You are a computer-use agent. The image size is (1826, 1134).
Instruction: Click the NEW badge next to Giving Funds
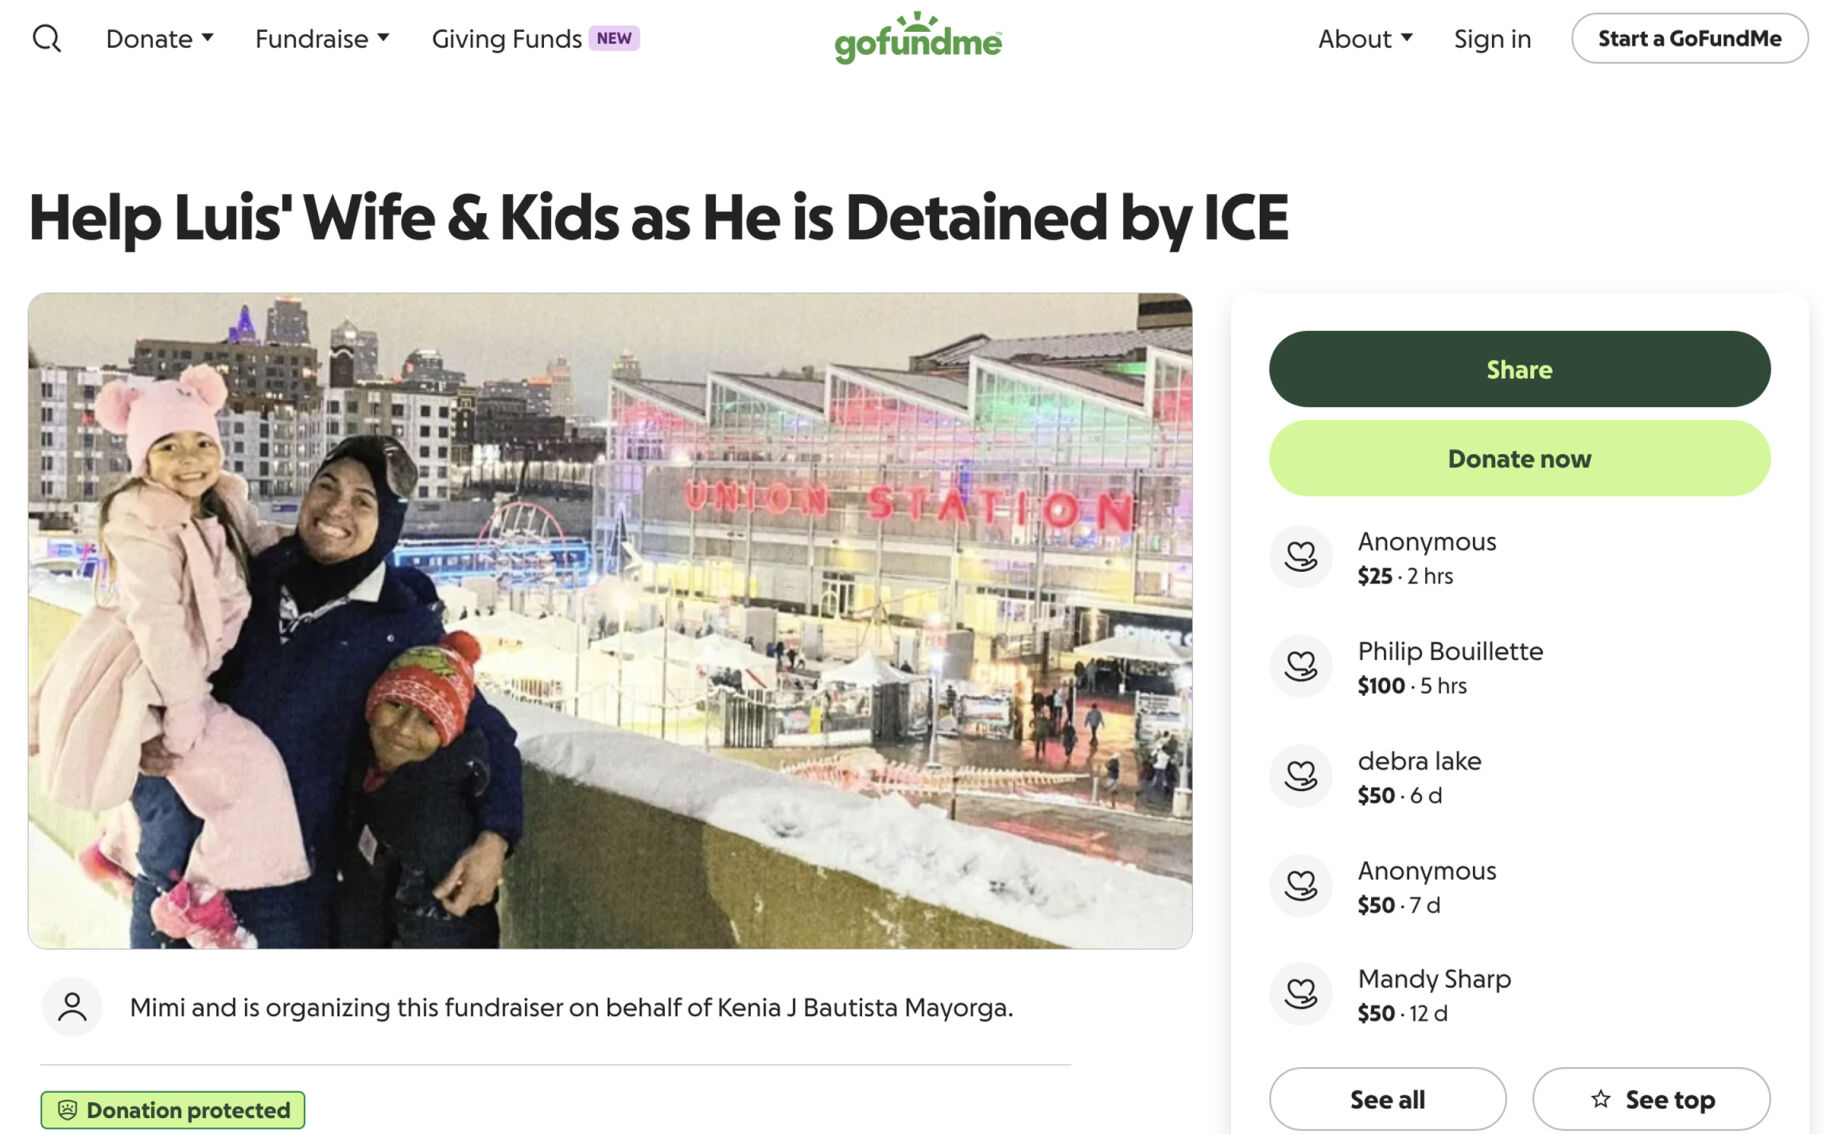point(614,39)
